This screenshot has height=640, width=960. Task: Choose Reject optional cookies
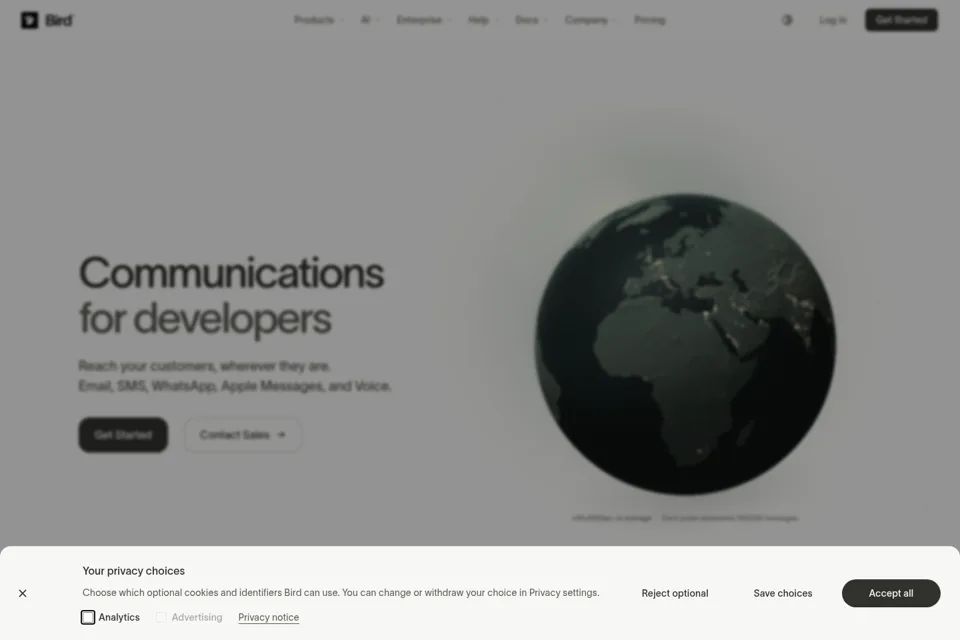pos(675,593)
